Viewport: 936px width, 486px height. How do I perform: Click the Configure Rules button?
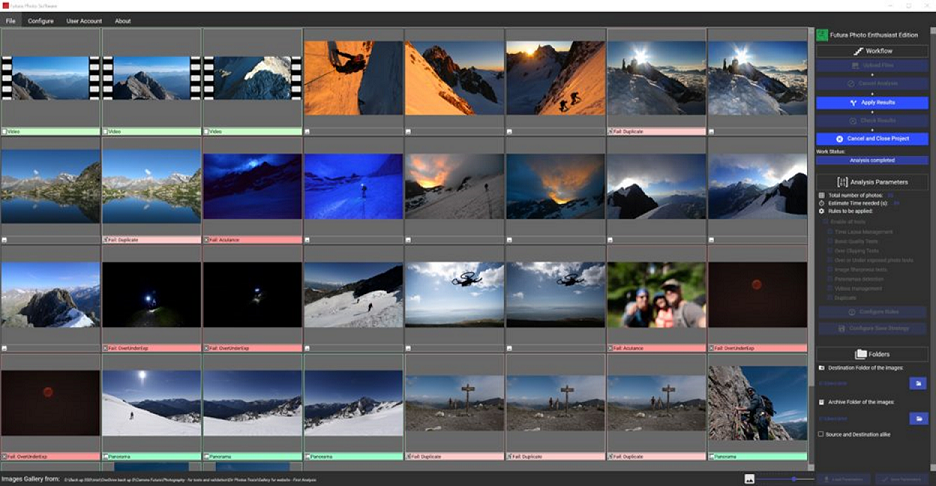pos(872,312)
